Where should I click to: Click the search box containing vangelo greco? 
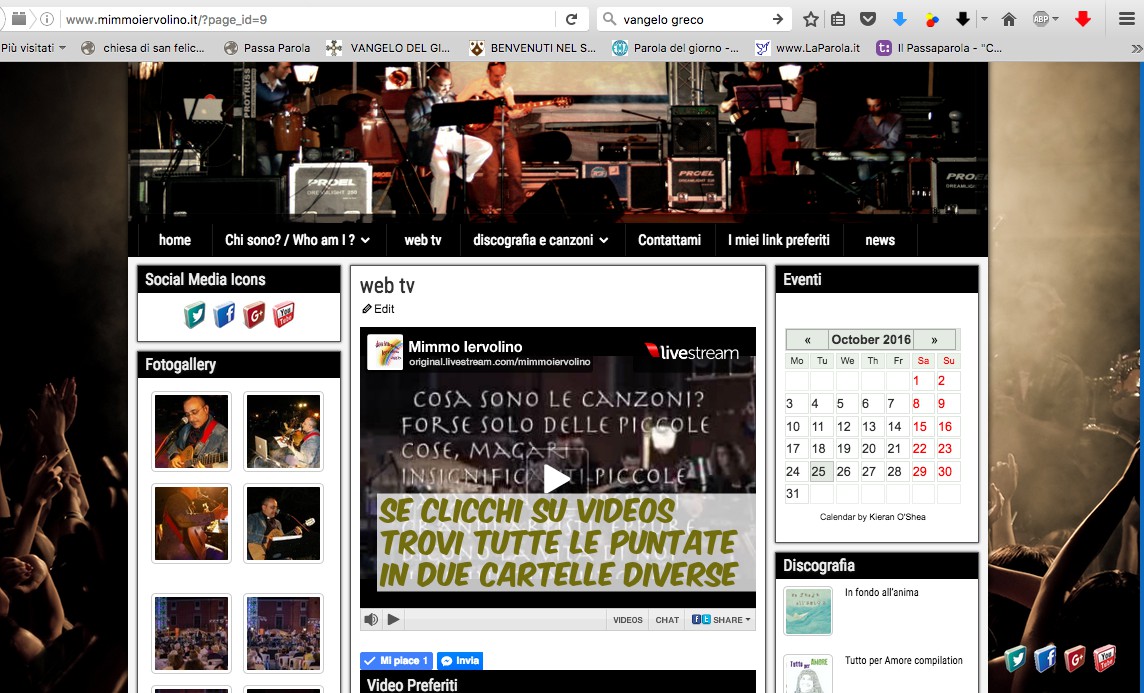pyautogui.click(x=693, y=20)
